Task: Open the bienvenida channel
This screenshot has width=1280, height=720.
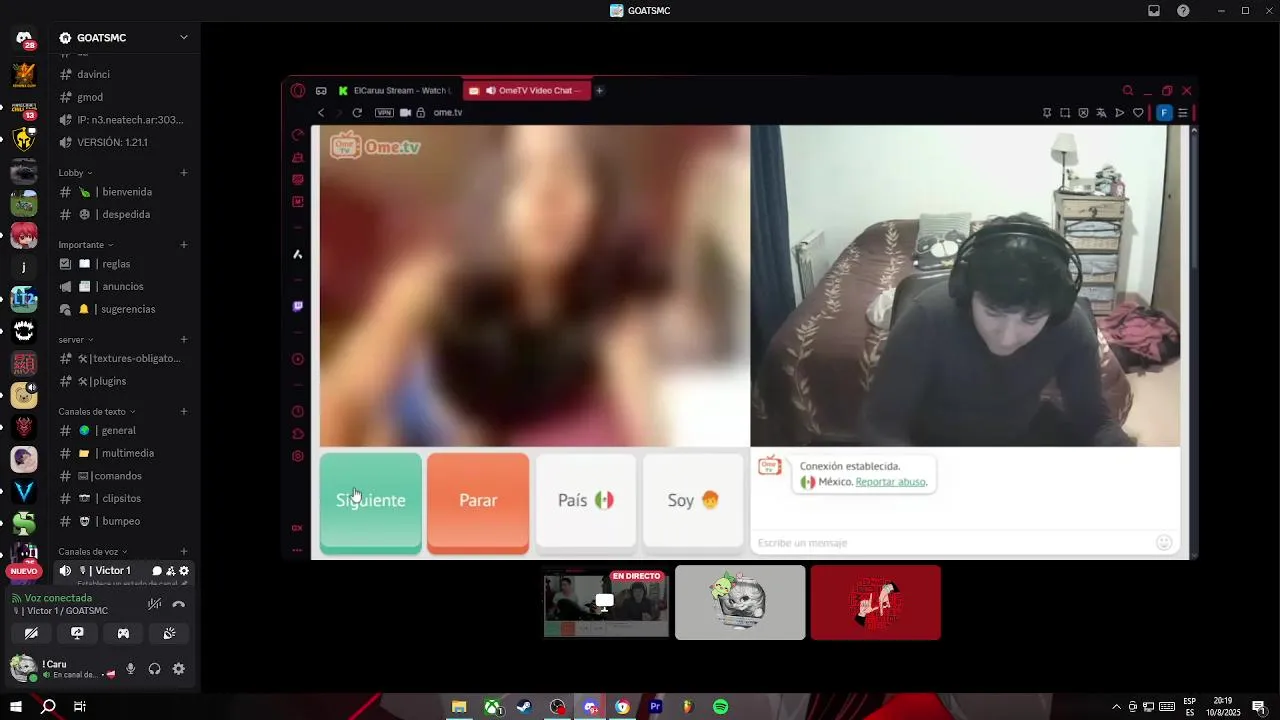Action: pos(123,192)
